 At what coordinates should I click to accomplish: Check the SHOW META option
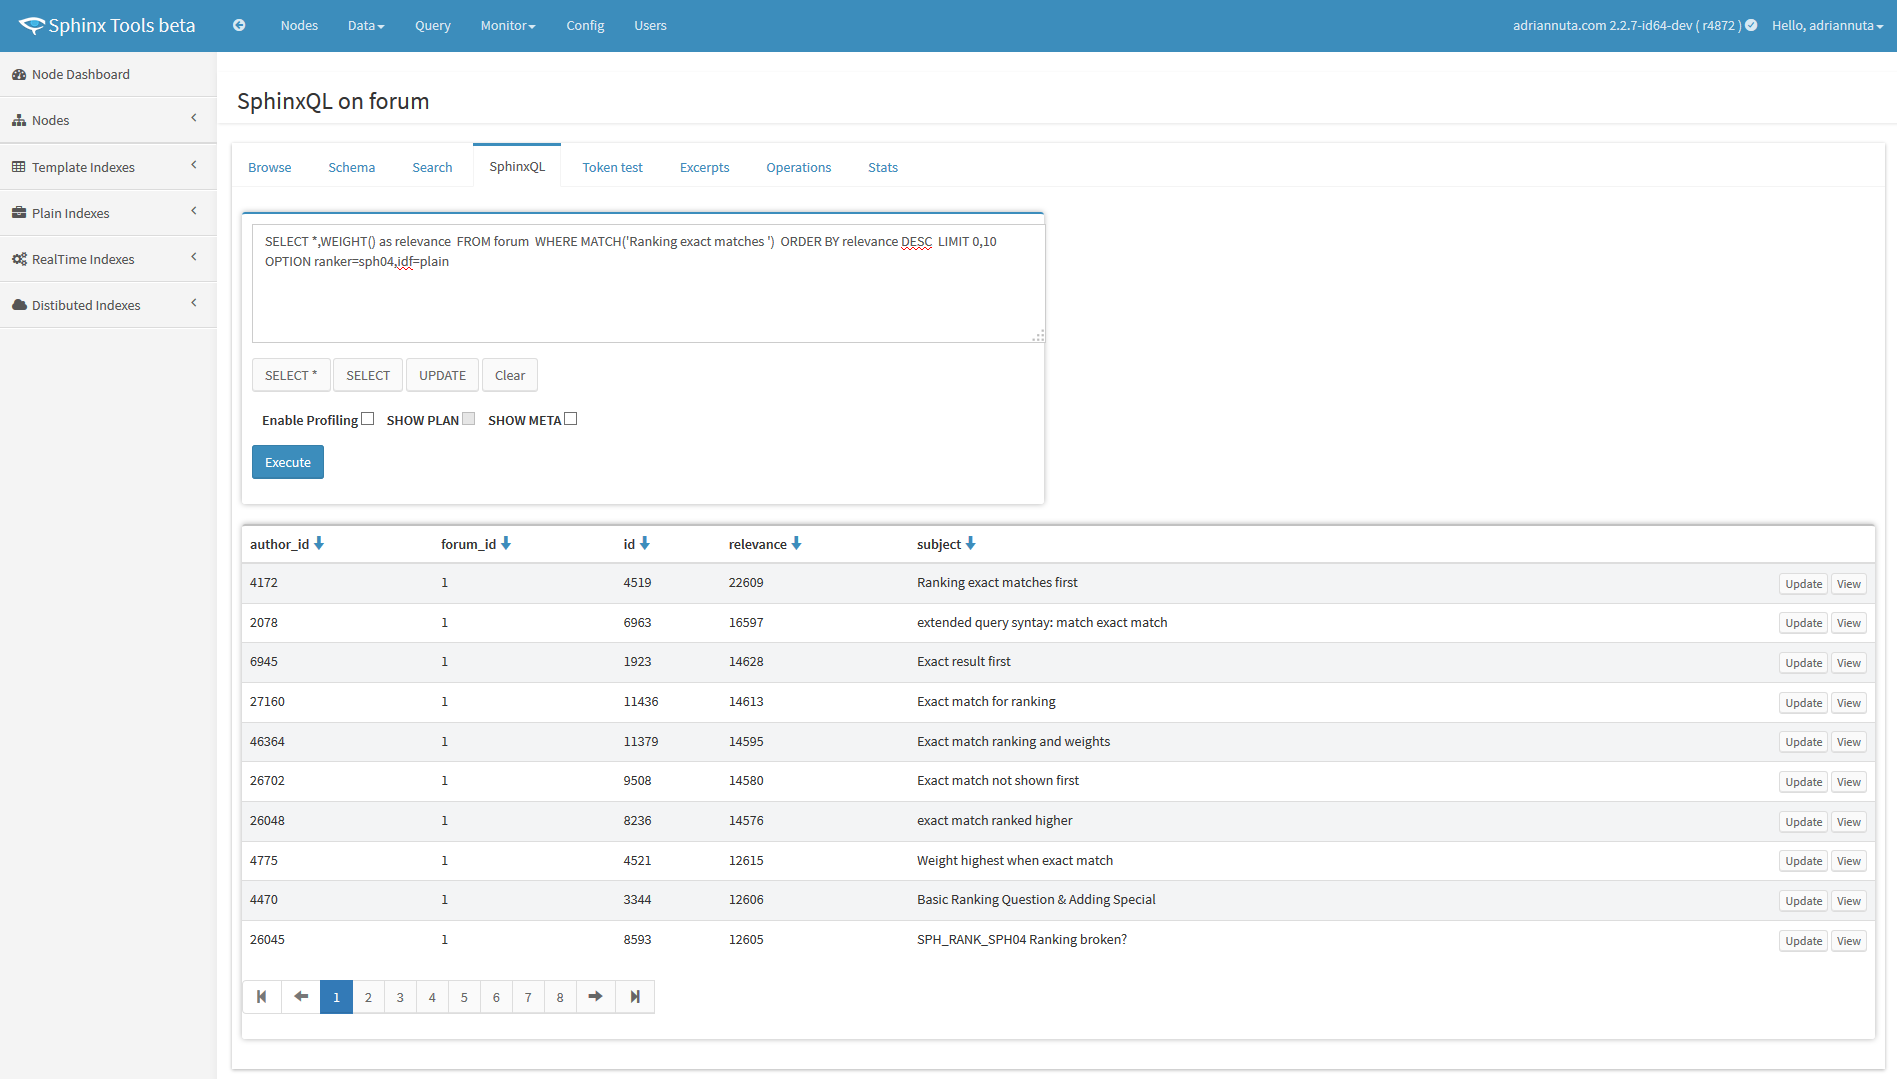tap(571, 419)
